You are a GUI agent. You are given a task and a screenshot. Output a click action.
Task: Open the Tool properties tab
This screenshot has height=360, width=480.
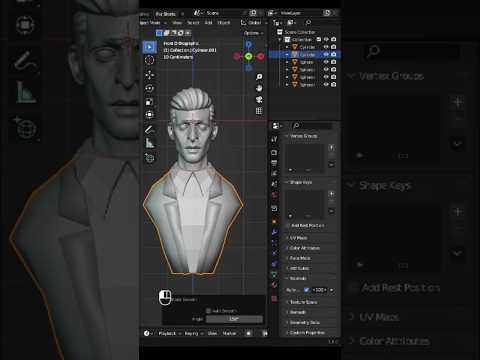(x=274, y=139)
